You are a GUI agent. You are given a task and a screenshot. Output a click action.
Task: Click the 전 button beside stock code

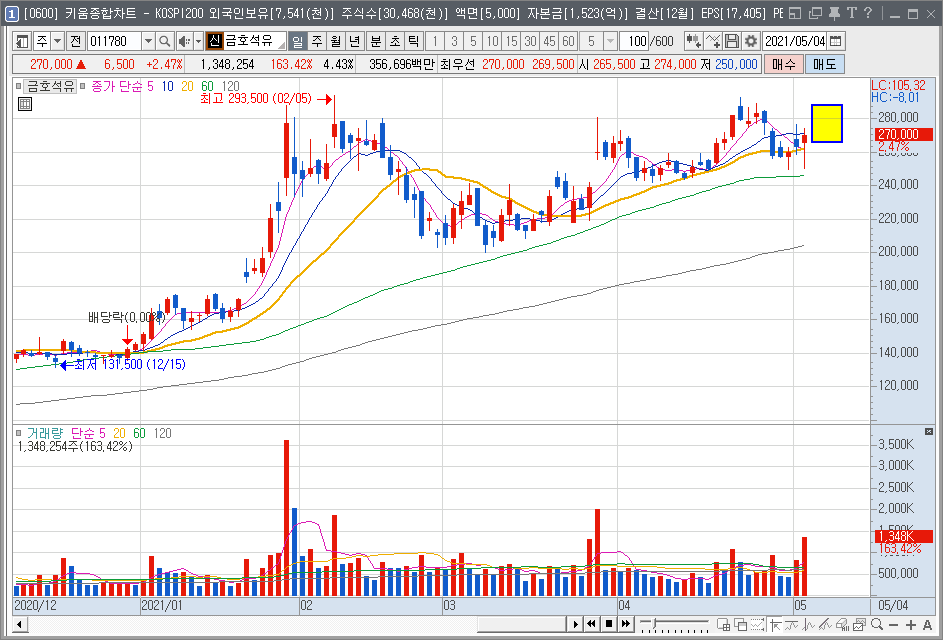click(75, 42)
